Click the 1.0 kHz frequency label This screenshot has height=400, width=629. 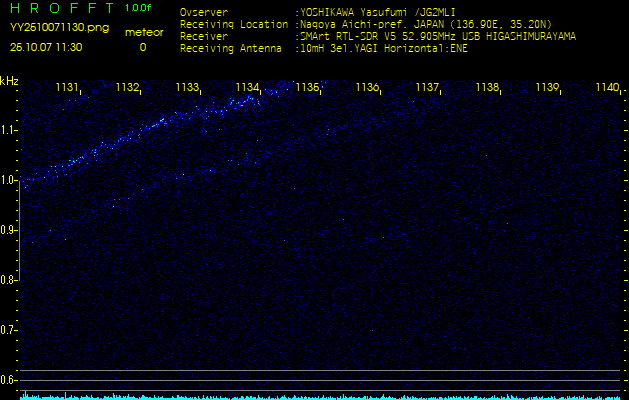click(8, 180)
